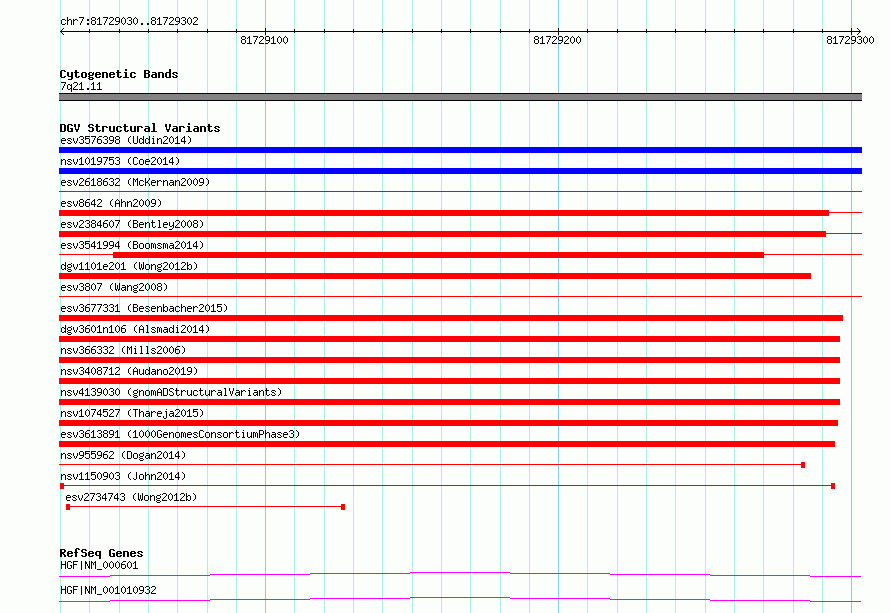Click the nsv1150903 right end marker
This screenshot has height=613, width=890.
pos(833,486)
